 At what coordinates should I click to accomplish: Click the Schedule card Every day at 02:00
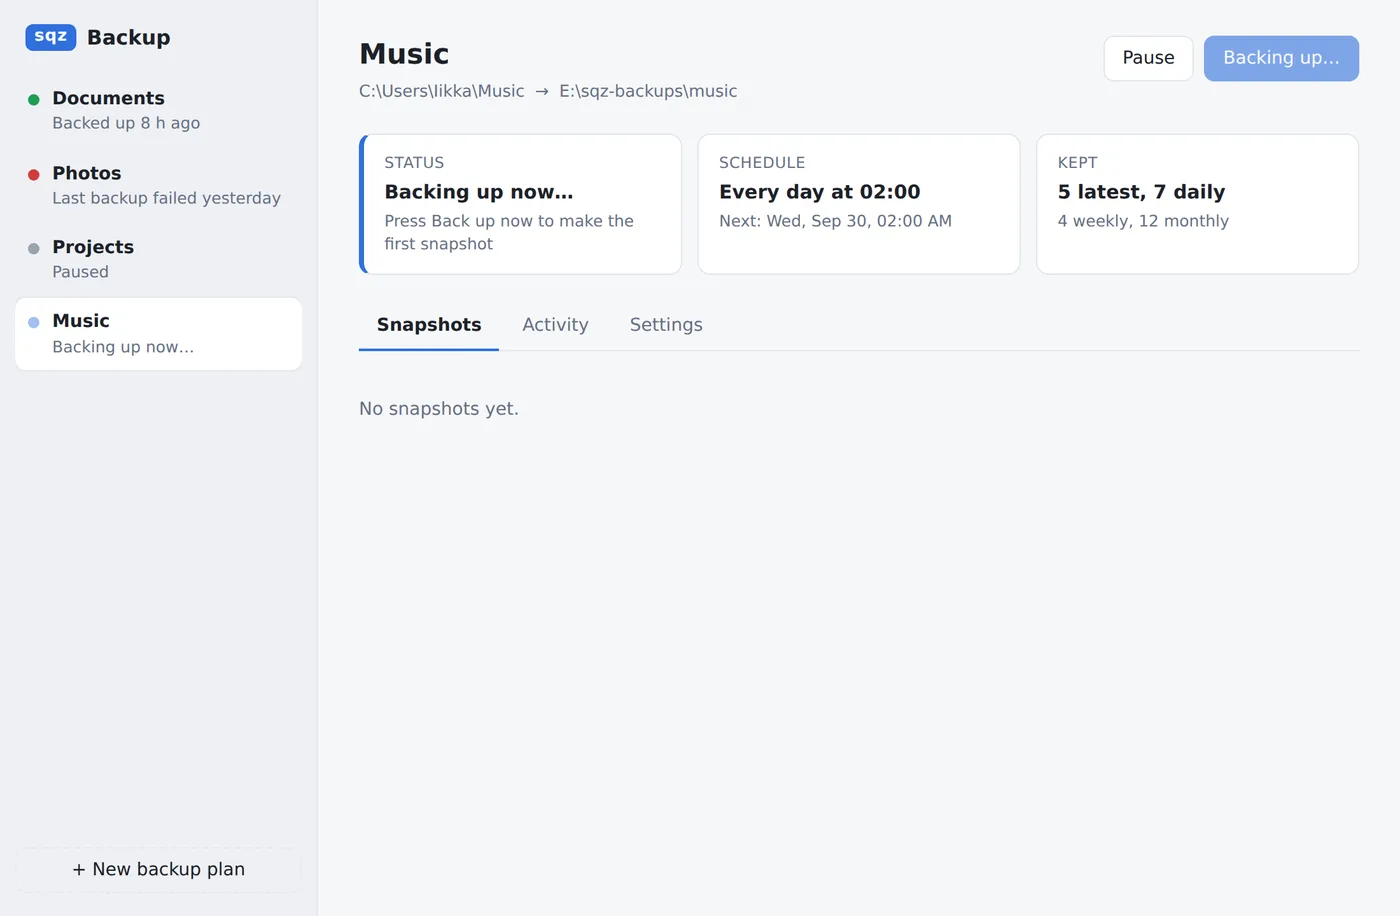point(859,204)
